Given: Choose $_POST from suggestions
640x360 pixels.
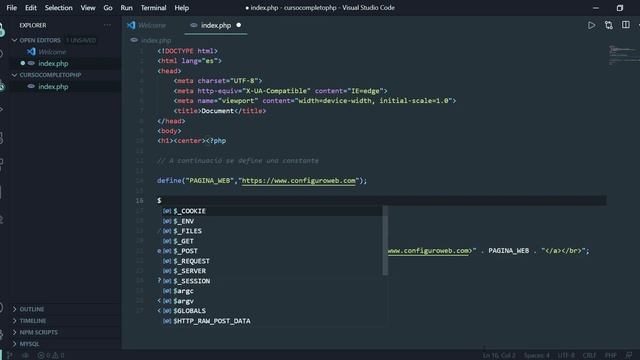Looking at the screenshot, I should [272, 251].
